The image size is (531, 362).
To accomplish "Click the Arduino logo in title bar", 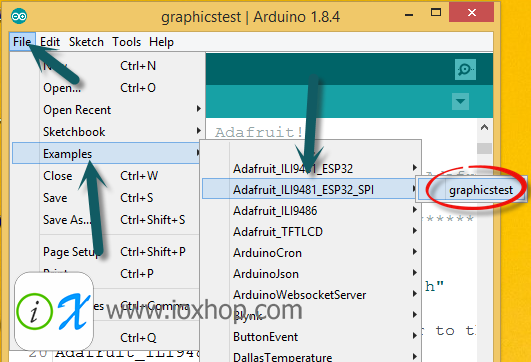I will (x=19, y=16).
